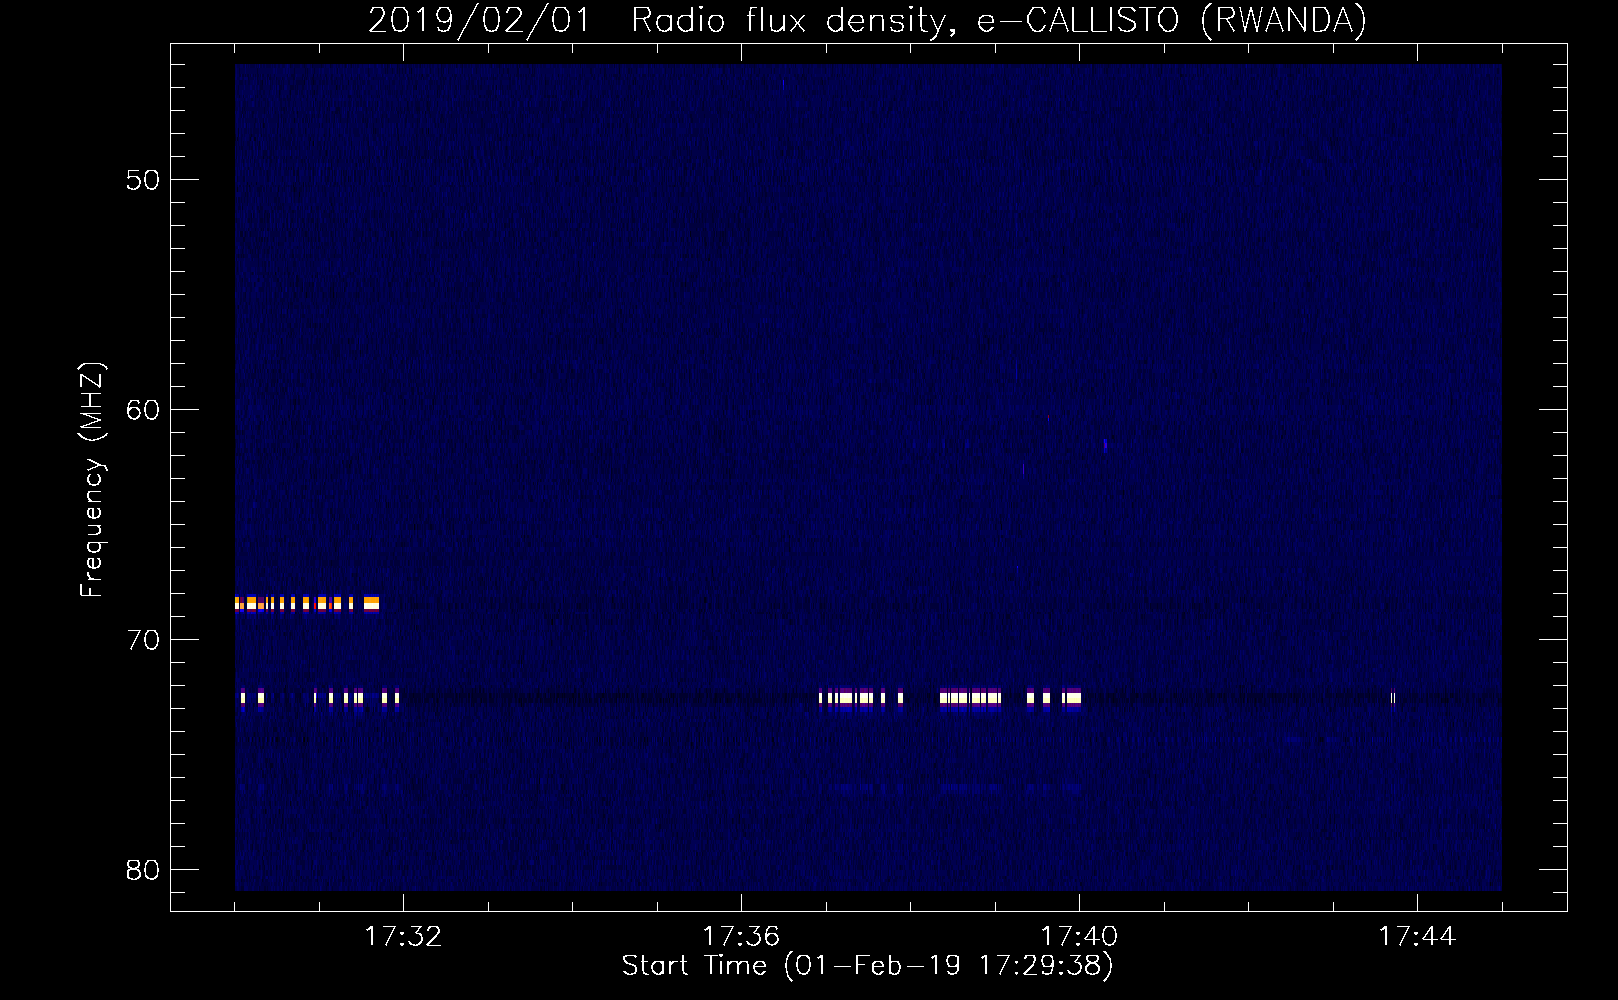The width and height of the screenshot is (1618, 1000).
Task: Click the white burst cluster at 17:37
Action: [x=861, y=698]
